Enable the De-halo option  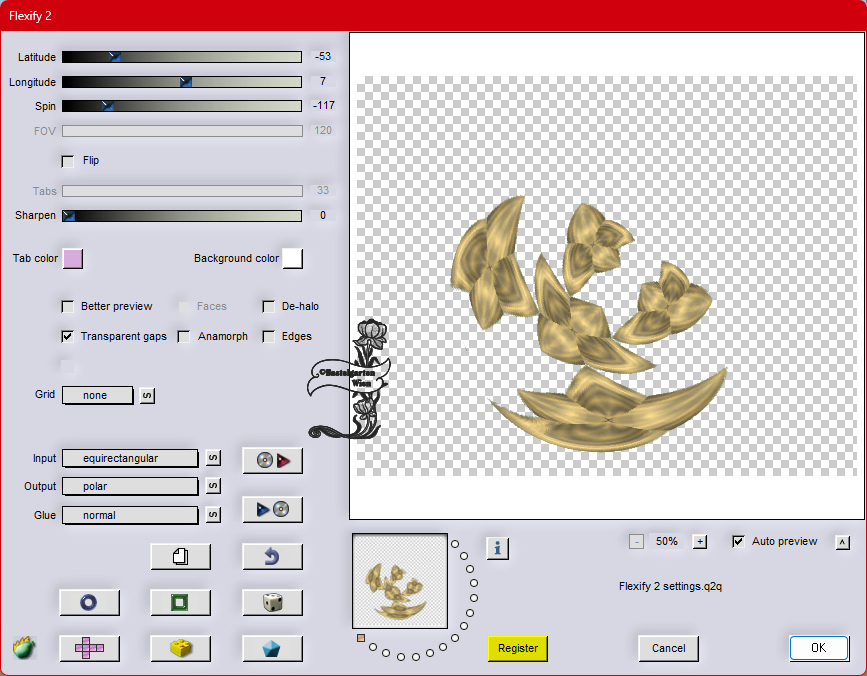click(x=269, y=307)
